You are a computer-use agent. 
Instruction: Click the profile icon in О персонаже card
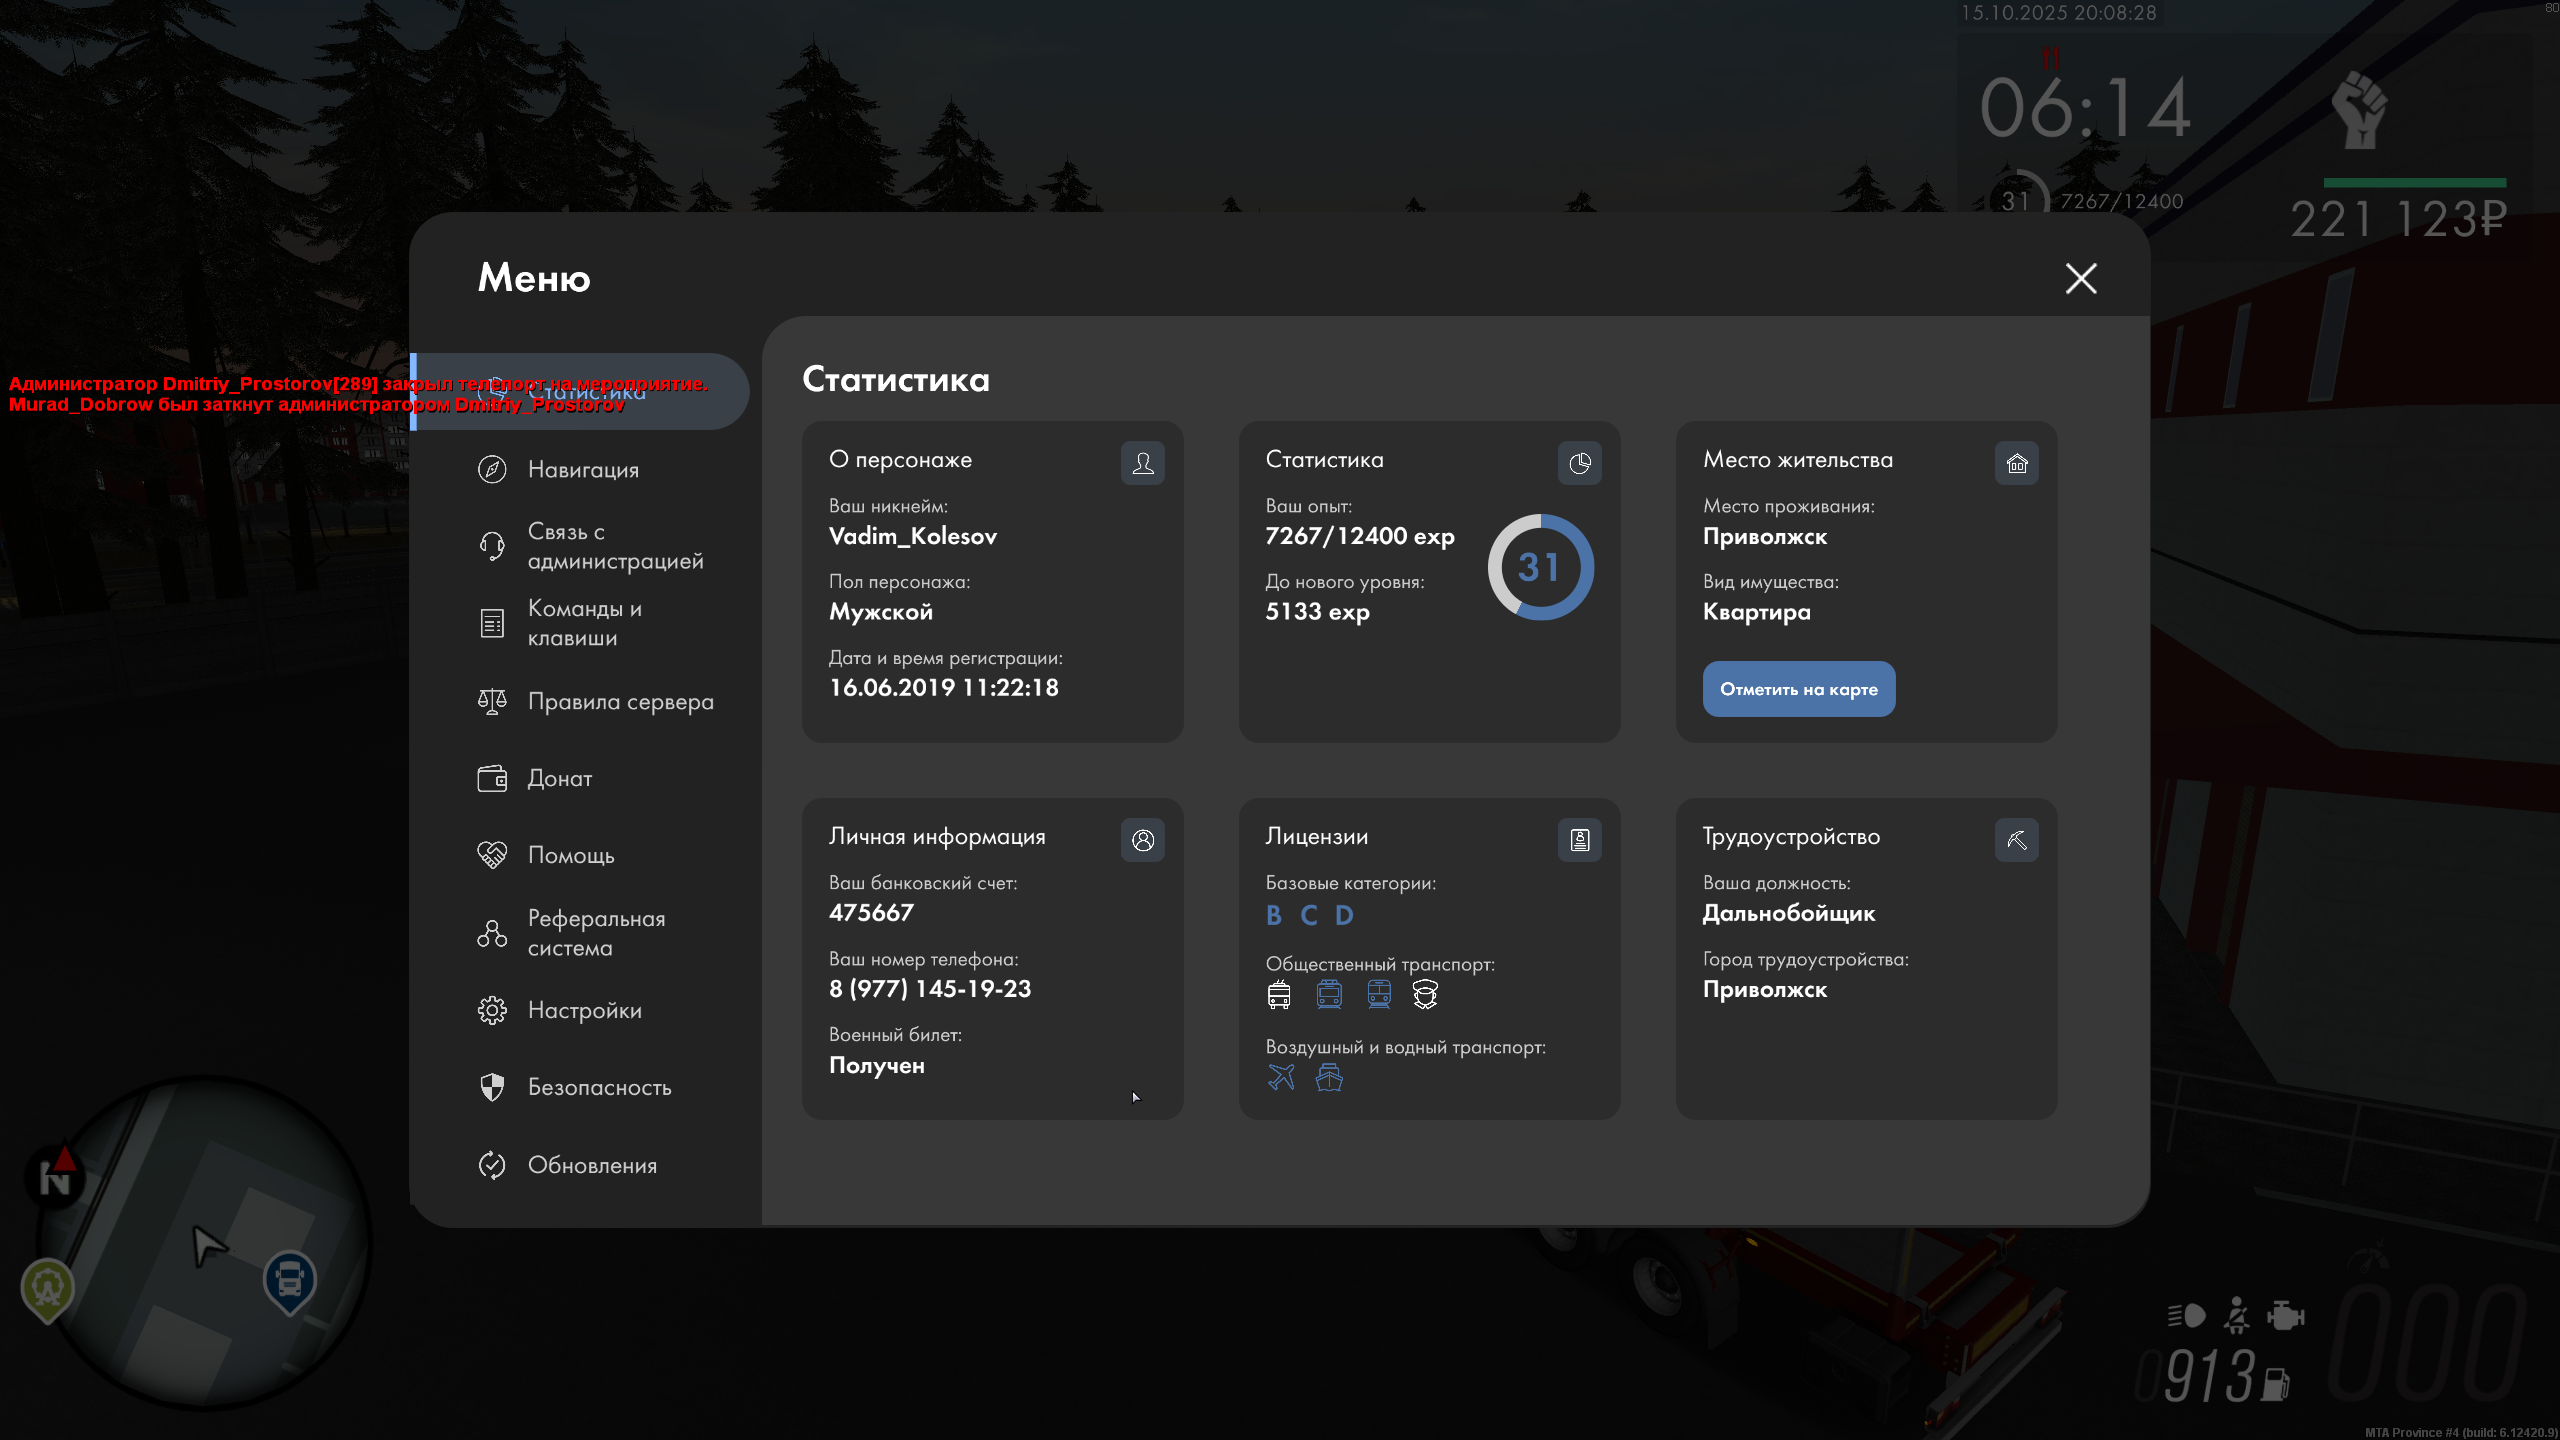pyautogui.click(x=1142, y=463)
